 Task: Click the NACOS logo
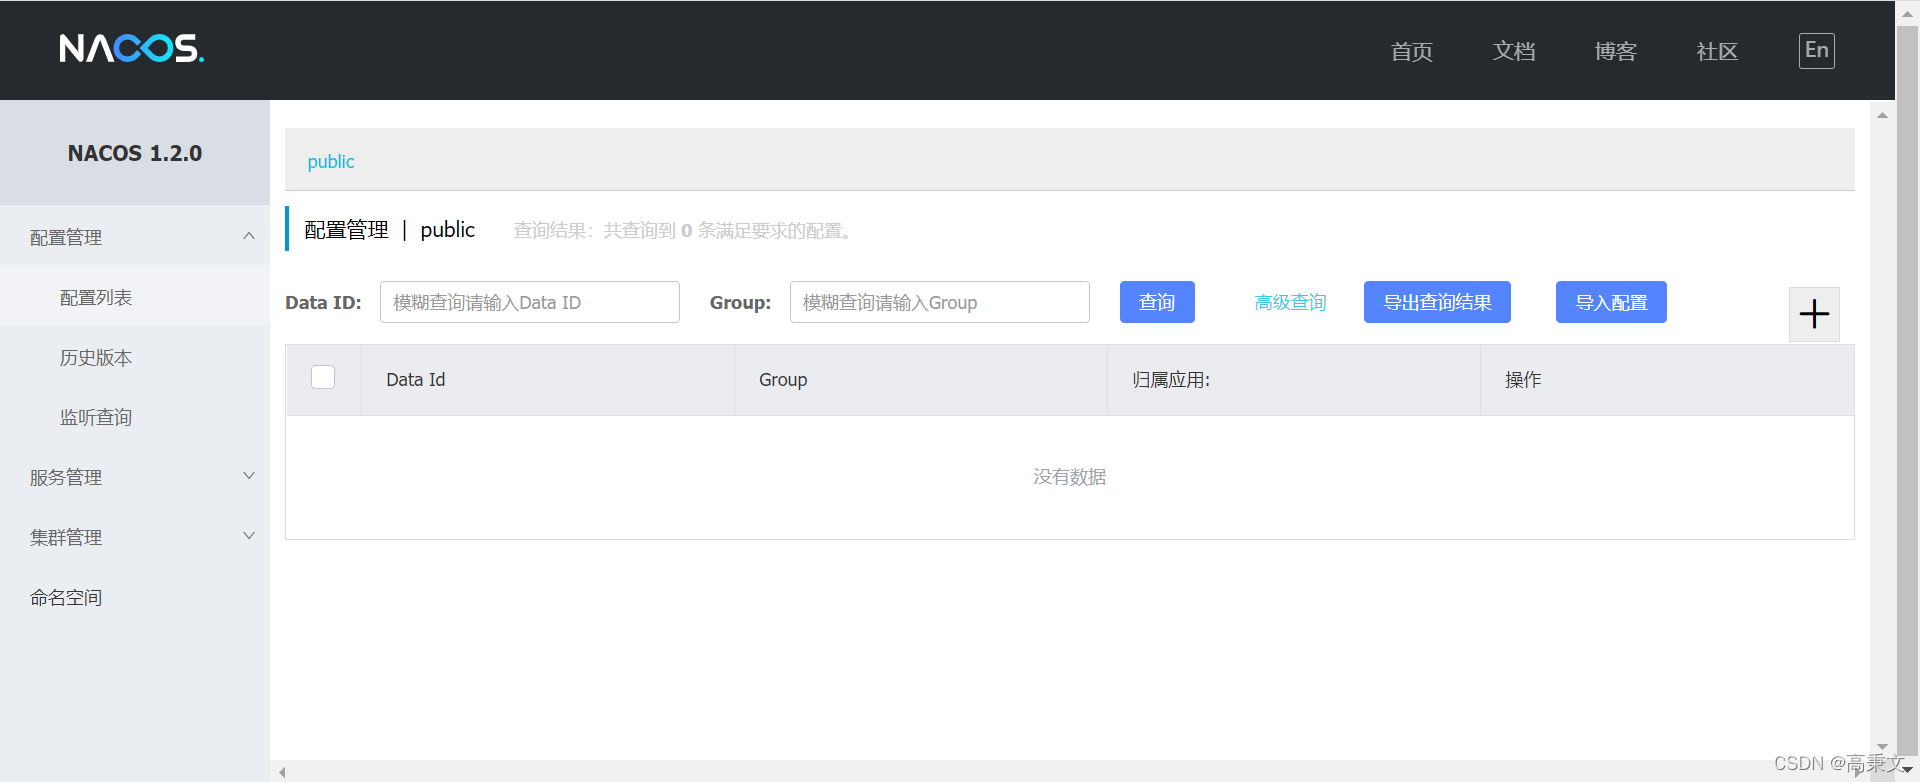(x=131, y=48)
